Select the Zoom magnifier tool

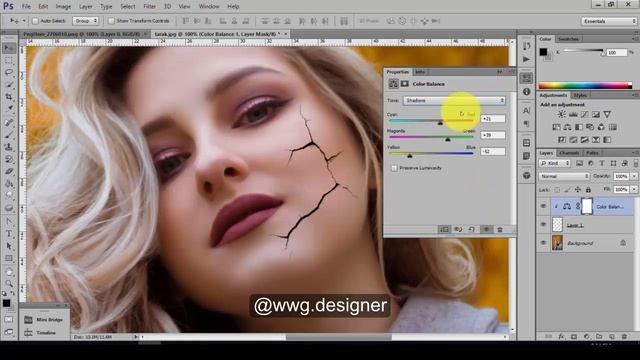click(x=9, y=283)
